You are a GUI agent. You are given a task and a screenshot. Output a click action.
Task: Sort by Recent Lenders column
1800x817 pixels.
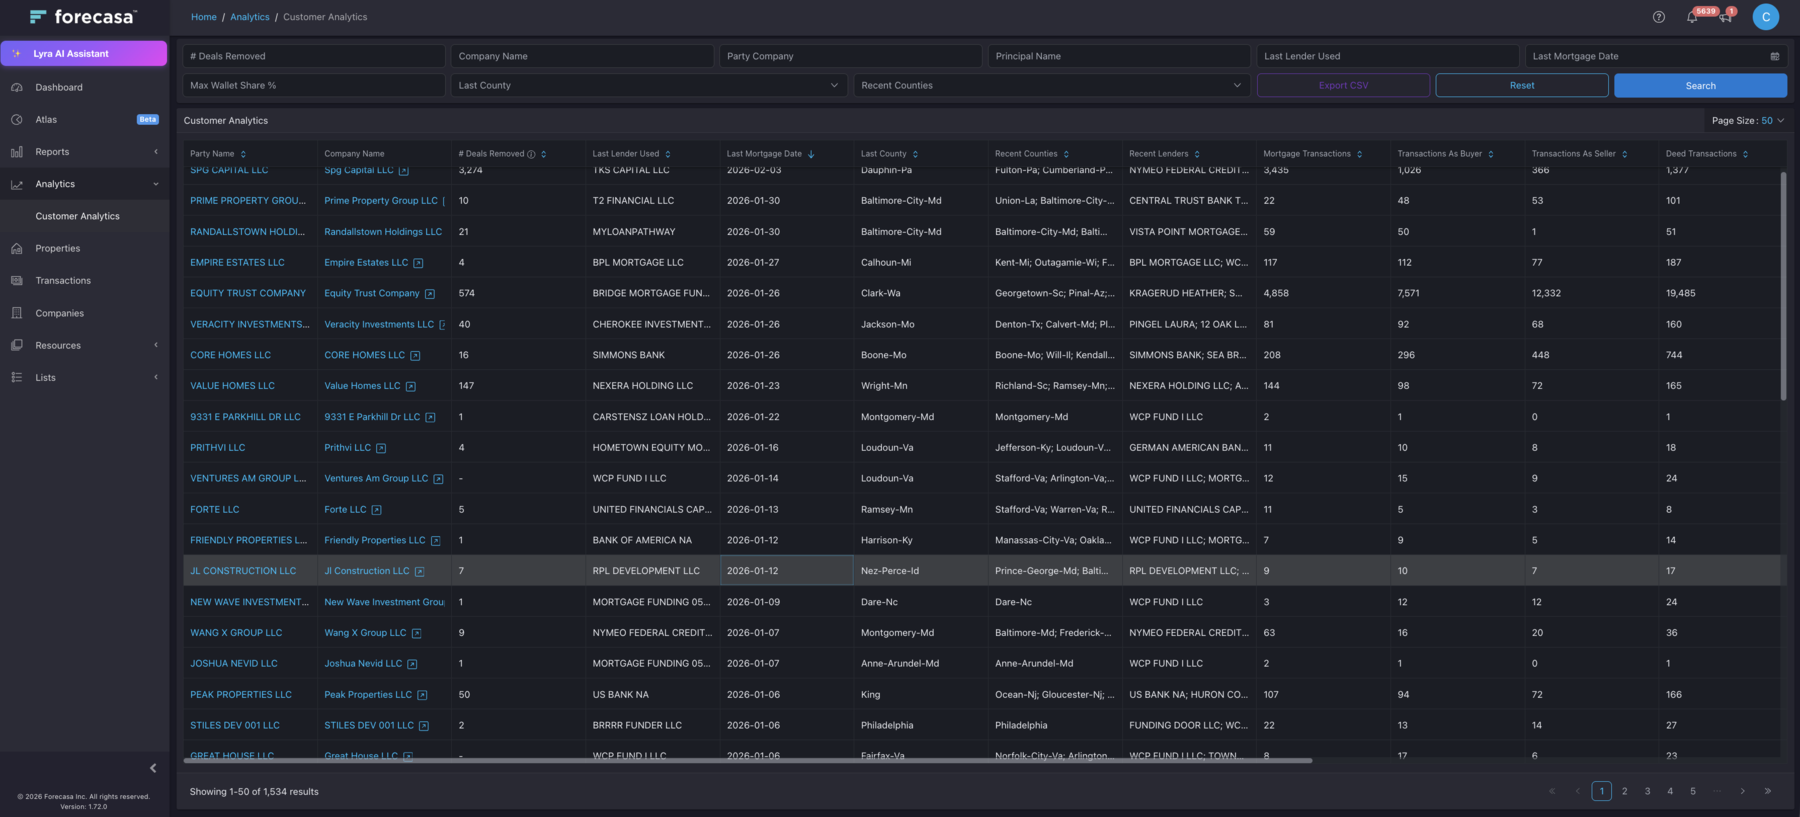pyautogui.click(x=1197, y=154)
